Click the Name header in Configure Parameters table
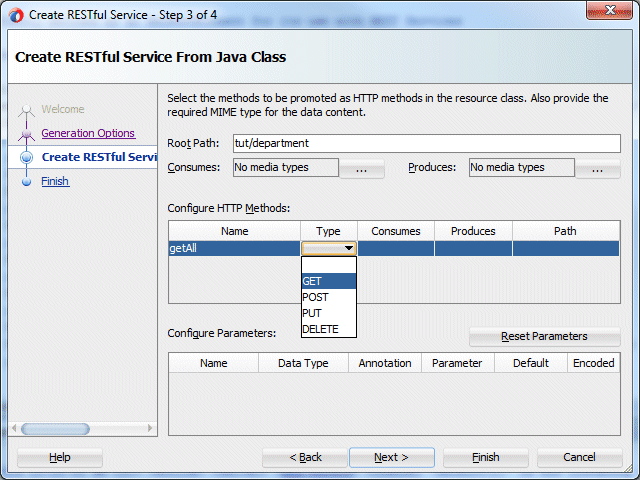 [x=213, y=363]
